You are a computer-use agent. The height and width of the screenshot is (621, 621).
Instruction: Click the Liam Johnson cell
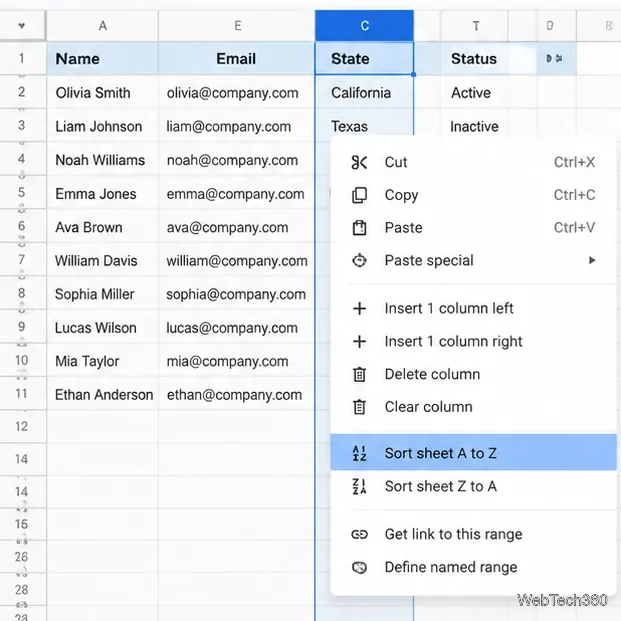103,126
